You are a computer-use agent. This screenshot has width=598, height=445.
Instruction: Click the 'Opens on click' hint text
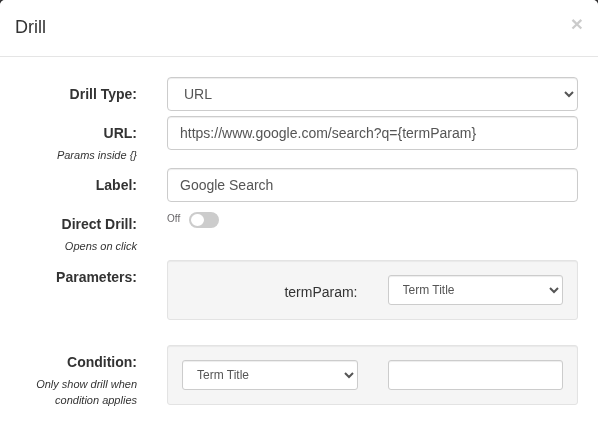point(101,246)
